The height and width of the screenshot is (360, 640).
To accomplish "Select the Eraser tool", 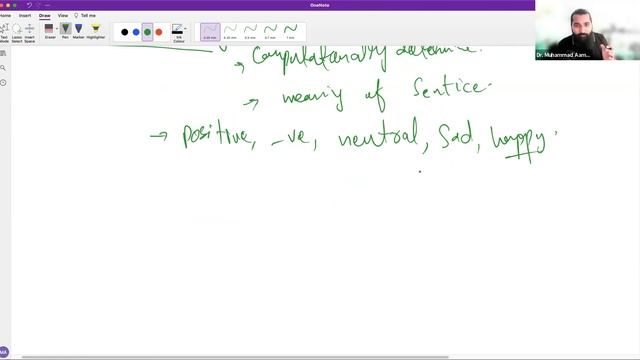I will pos(49,31).
